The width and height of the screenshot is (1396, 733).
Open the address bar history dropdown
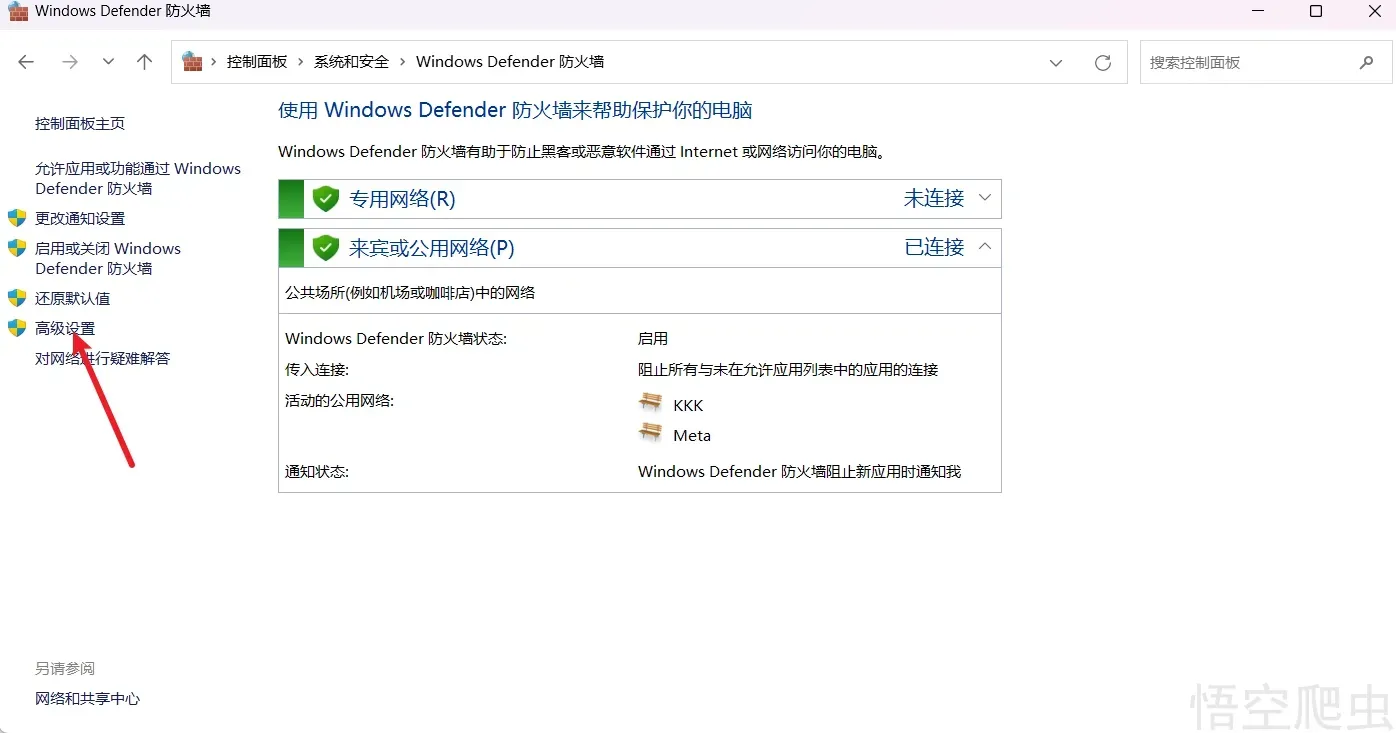(x=1056, y=63)
